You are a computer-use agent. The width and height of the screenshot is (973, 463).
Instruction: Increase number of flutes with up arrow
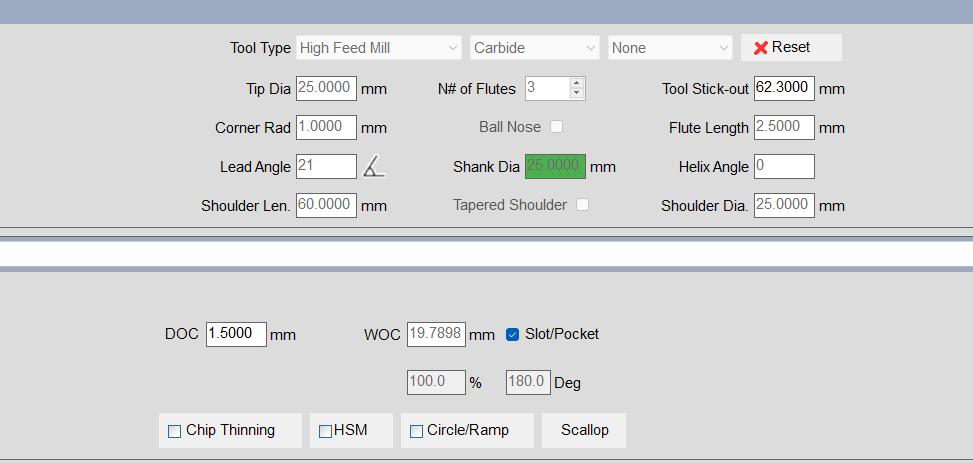[576, 83]
